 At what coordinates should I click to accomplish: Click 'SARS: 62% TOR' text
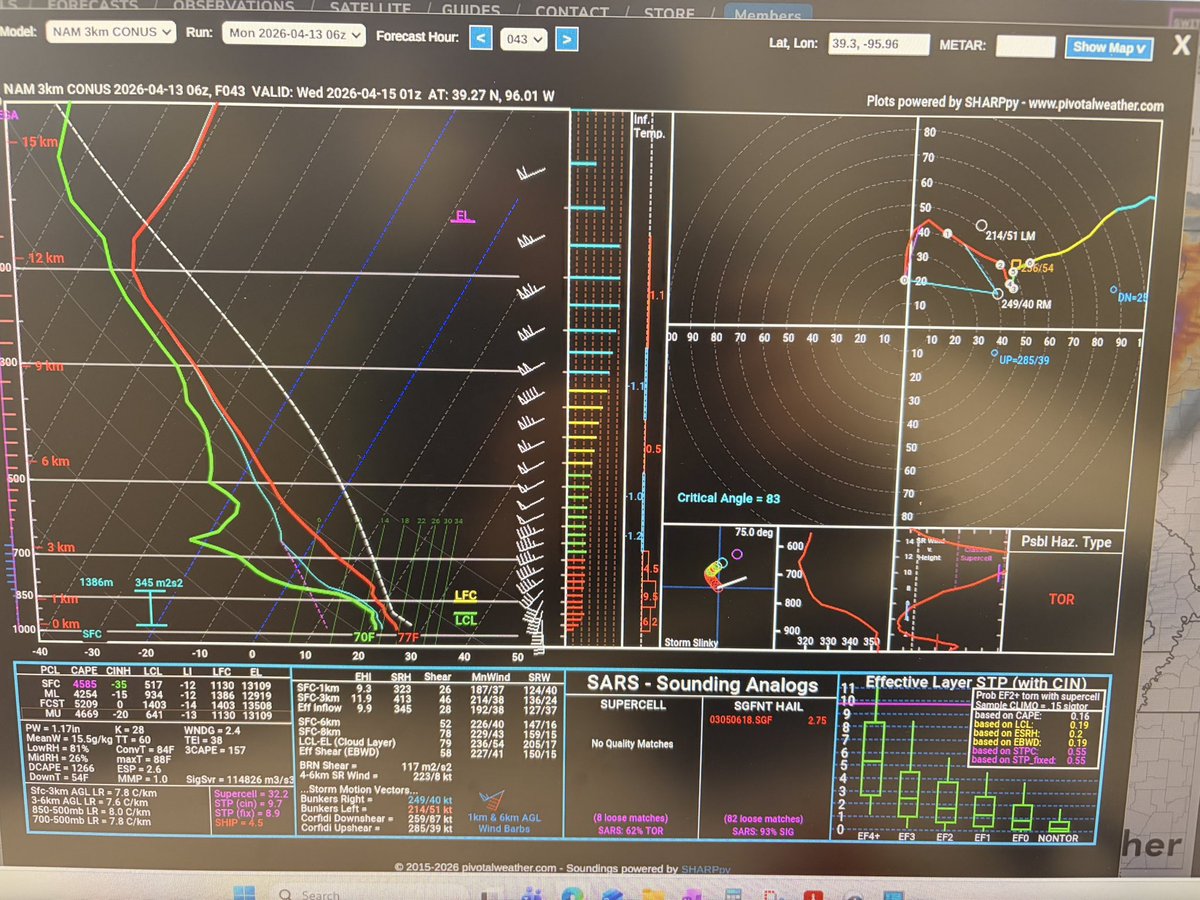[630, 832]
